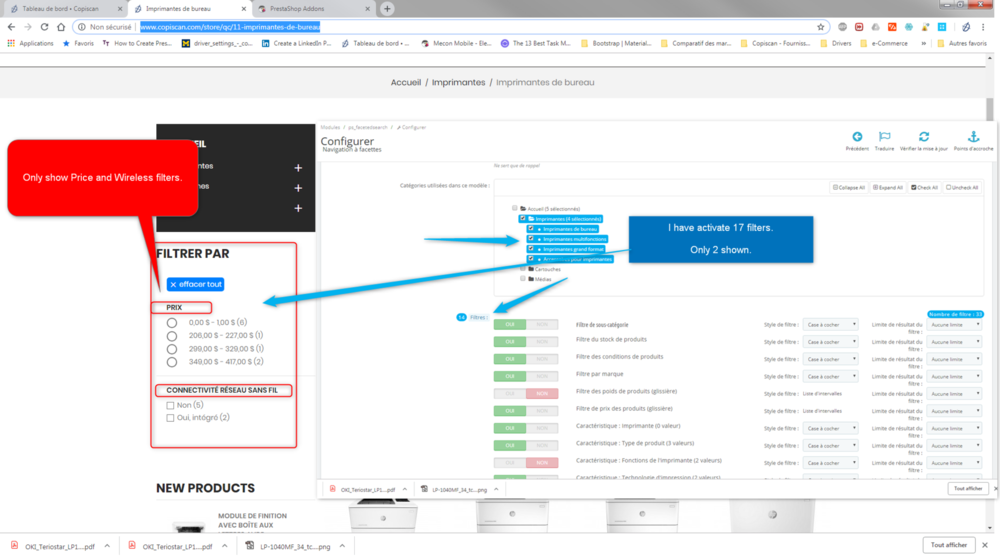
Task: Open the browser home page icon
Action: [x=61, y=27]
